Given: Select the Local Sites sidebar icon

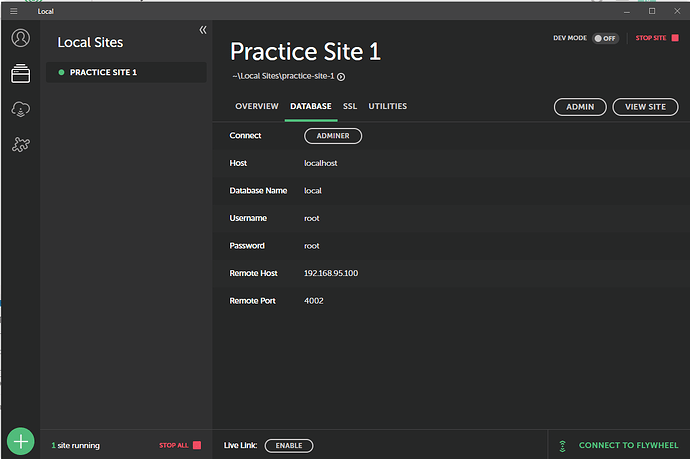Looking at the screenshot, I should tap(21, 73).
